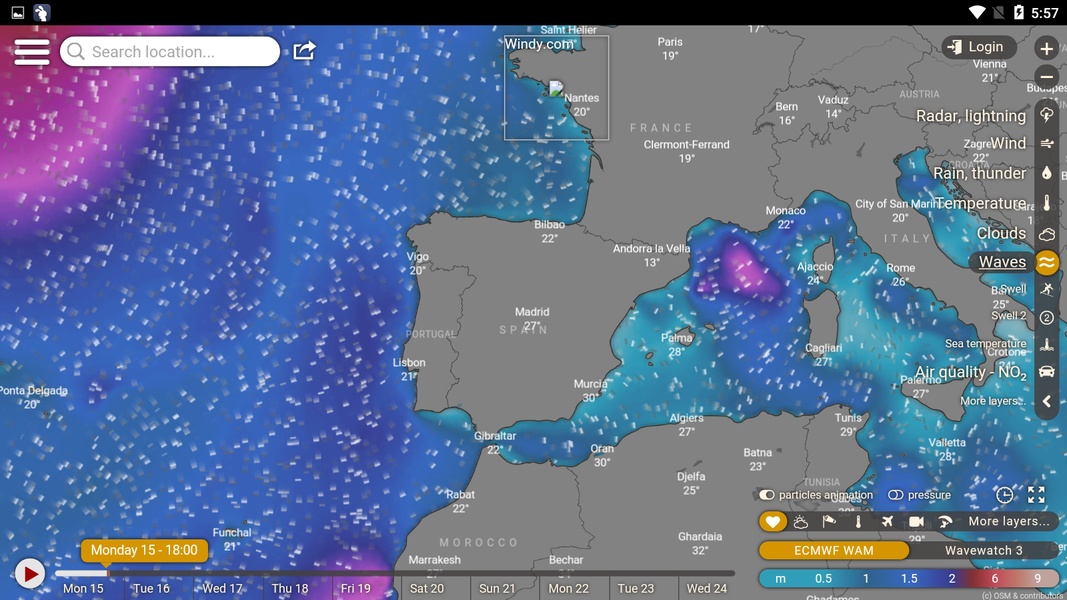Toggle fullscreen map mode
This screenshot has width=1067, height=600.
(1036, 495)
